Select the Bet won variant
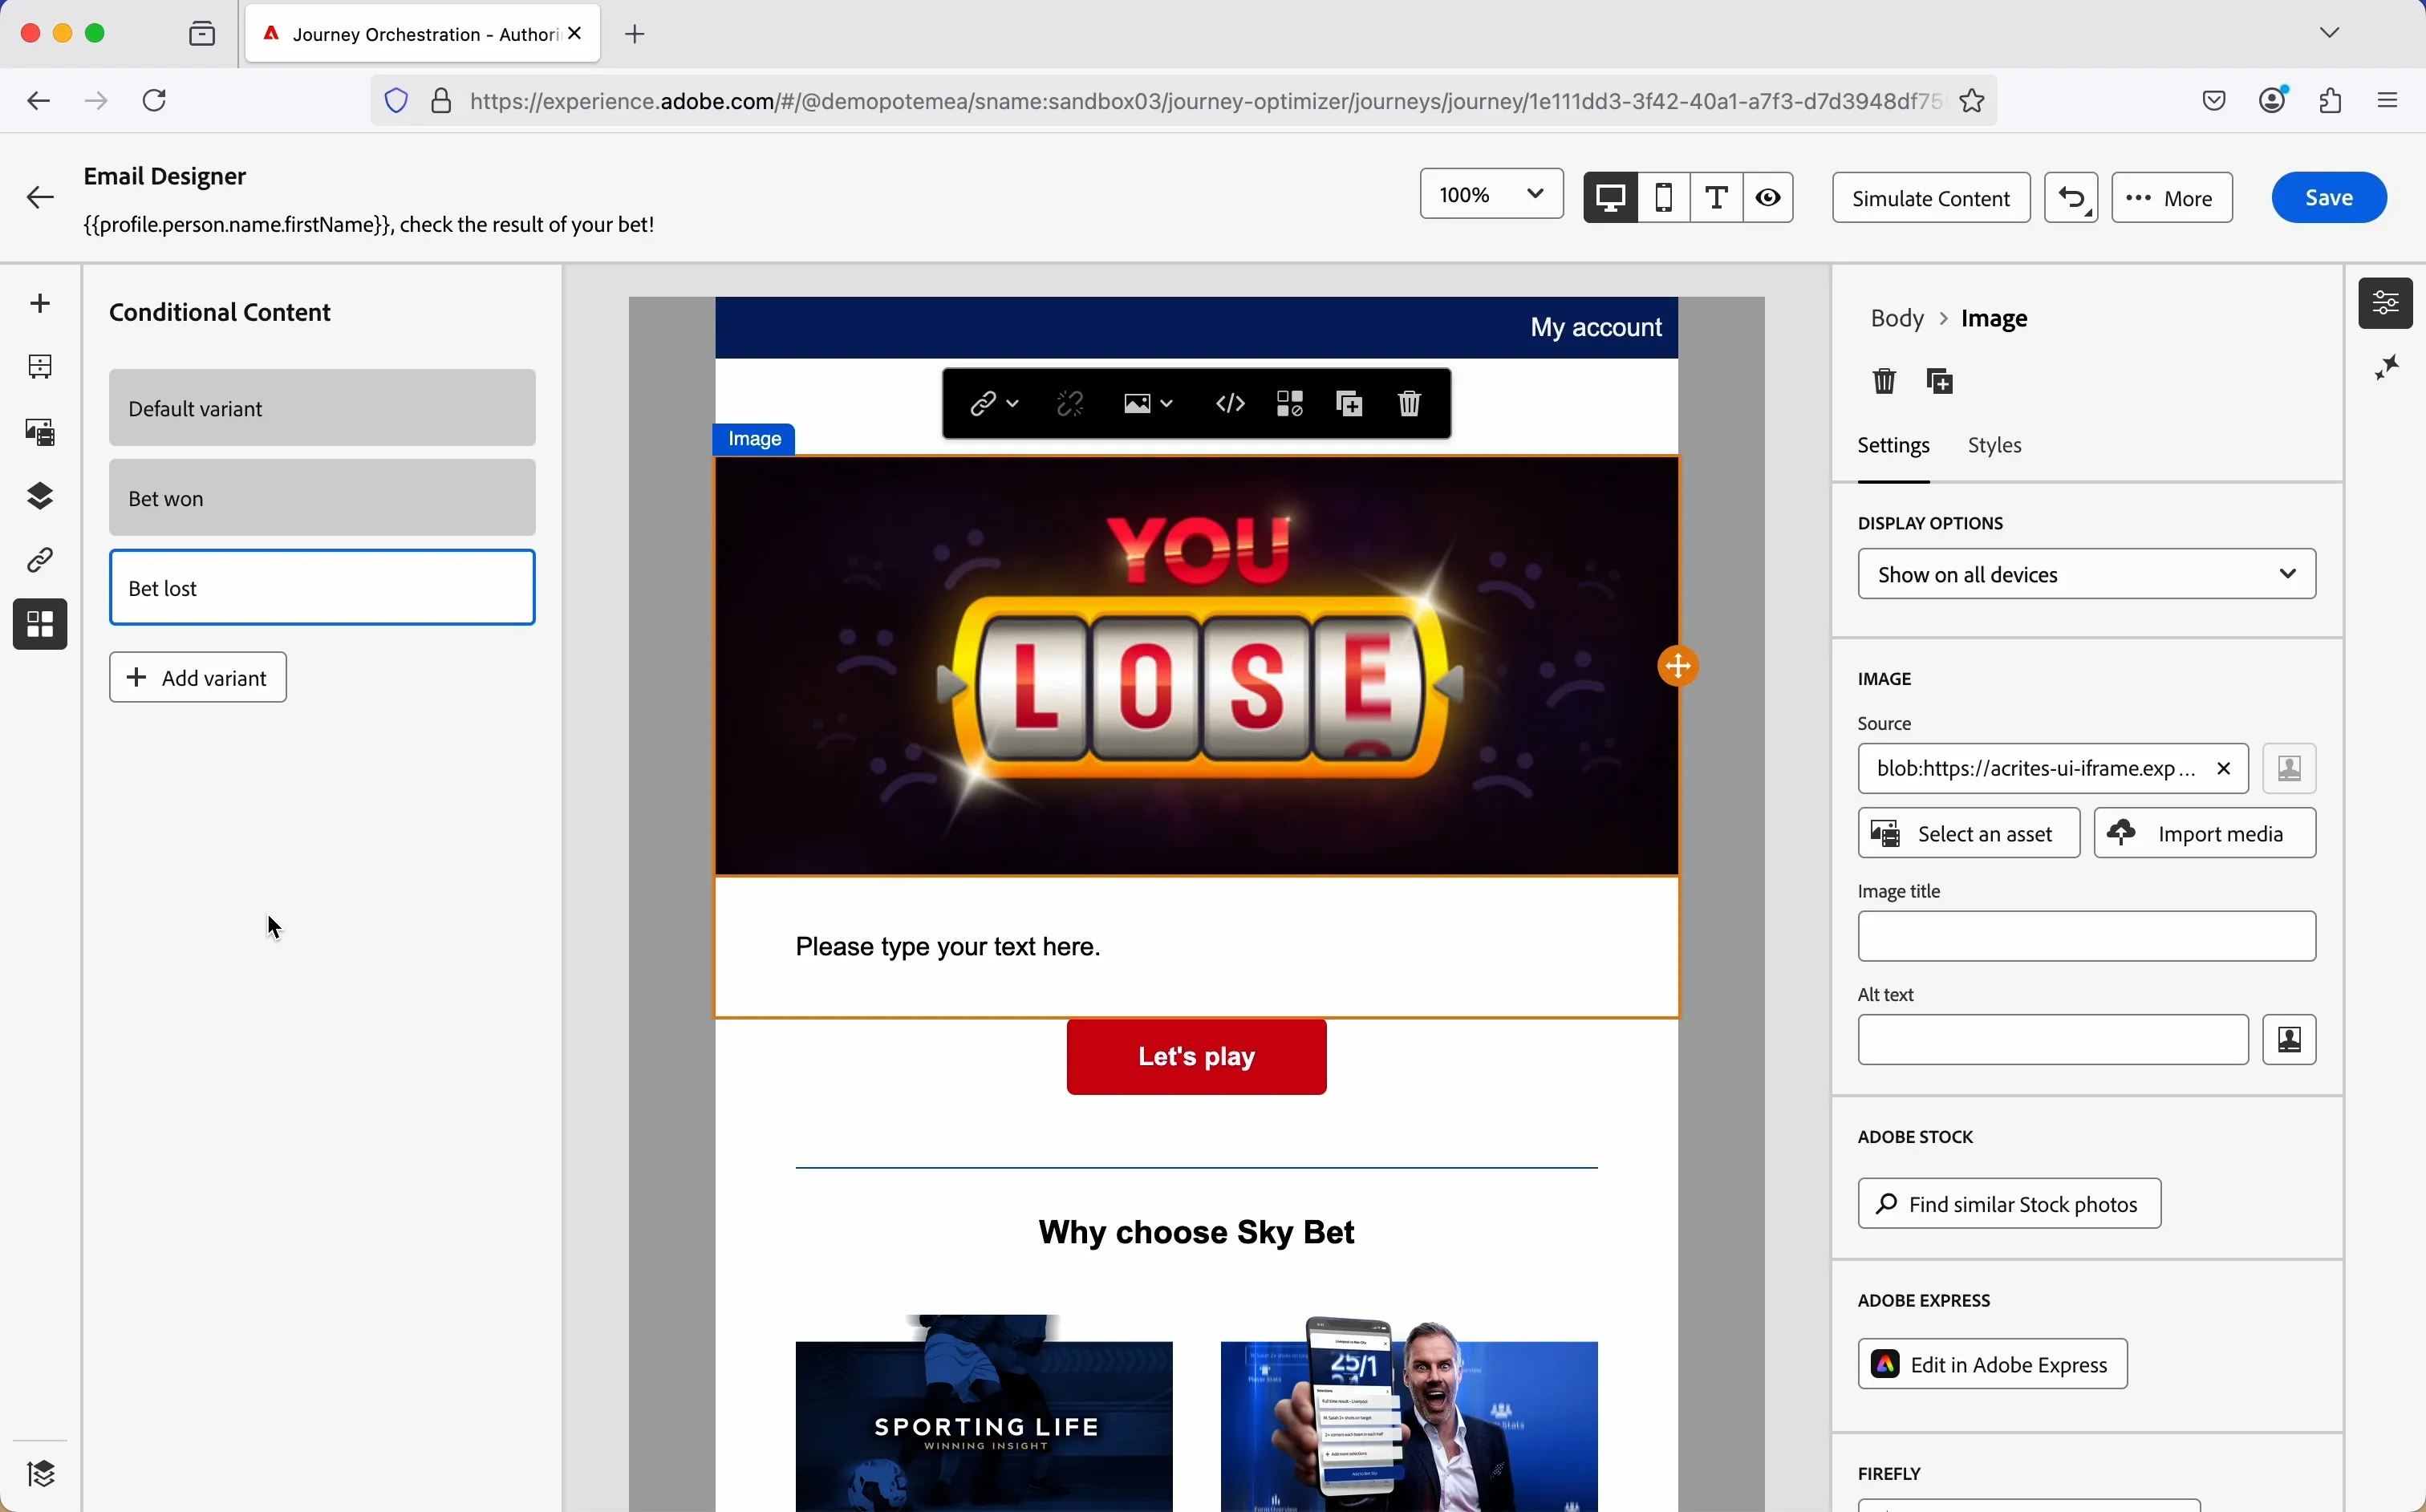 click(x=322, y=498)
